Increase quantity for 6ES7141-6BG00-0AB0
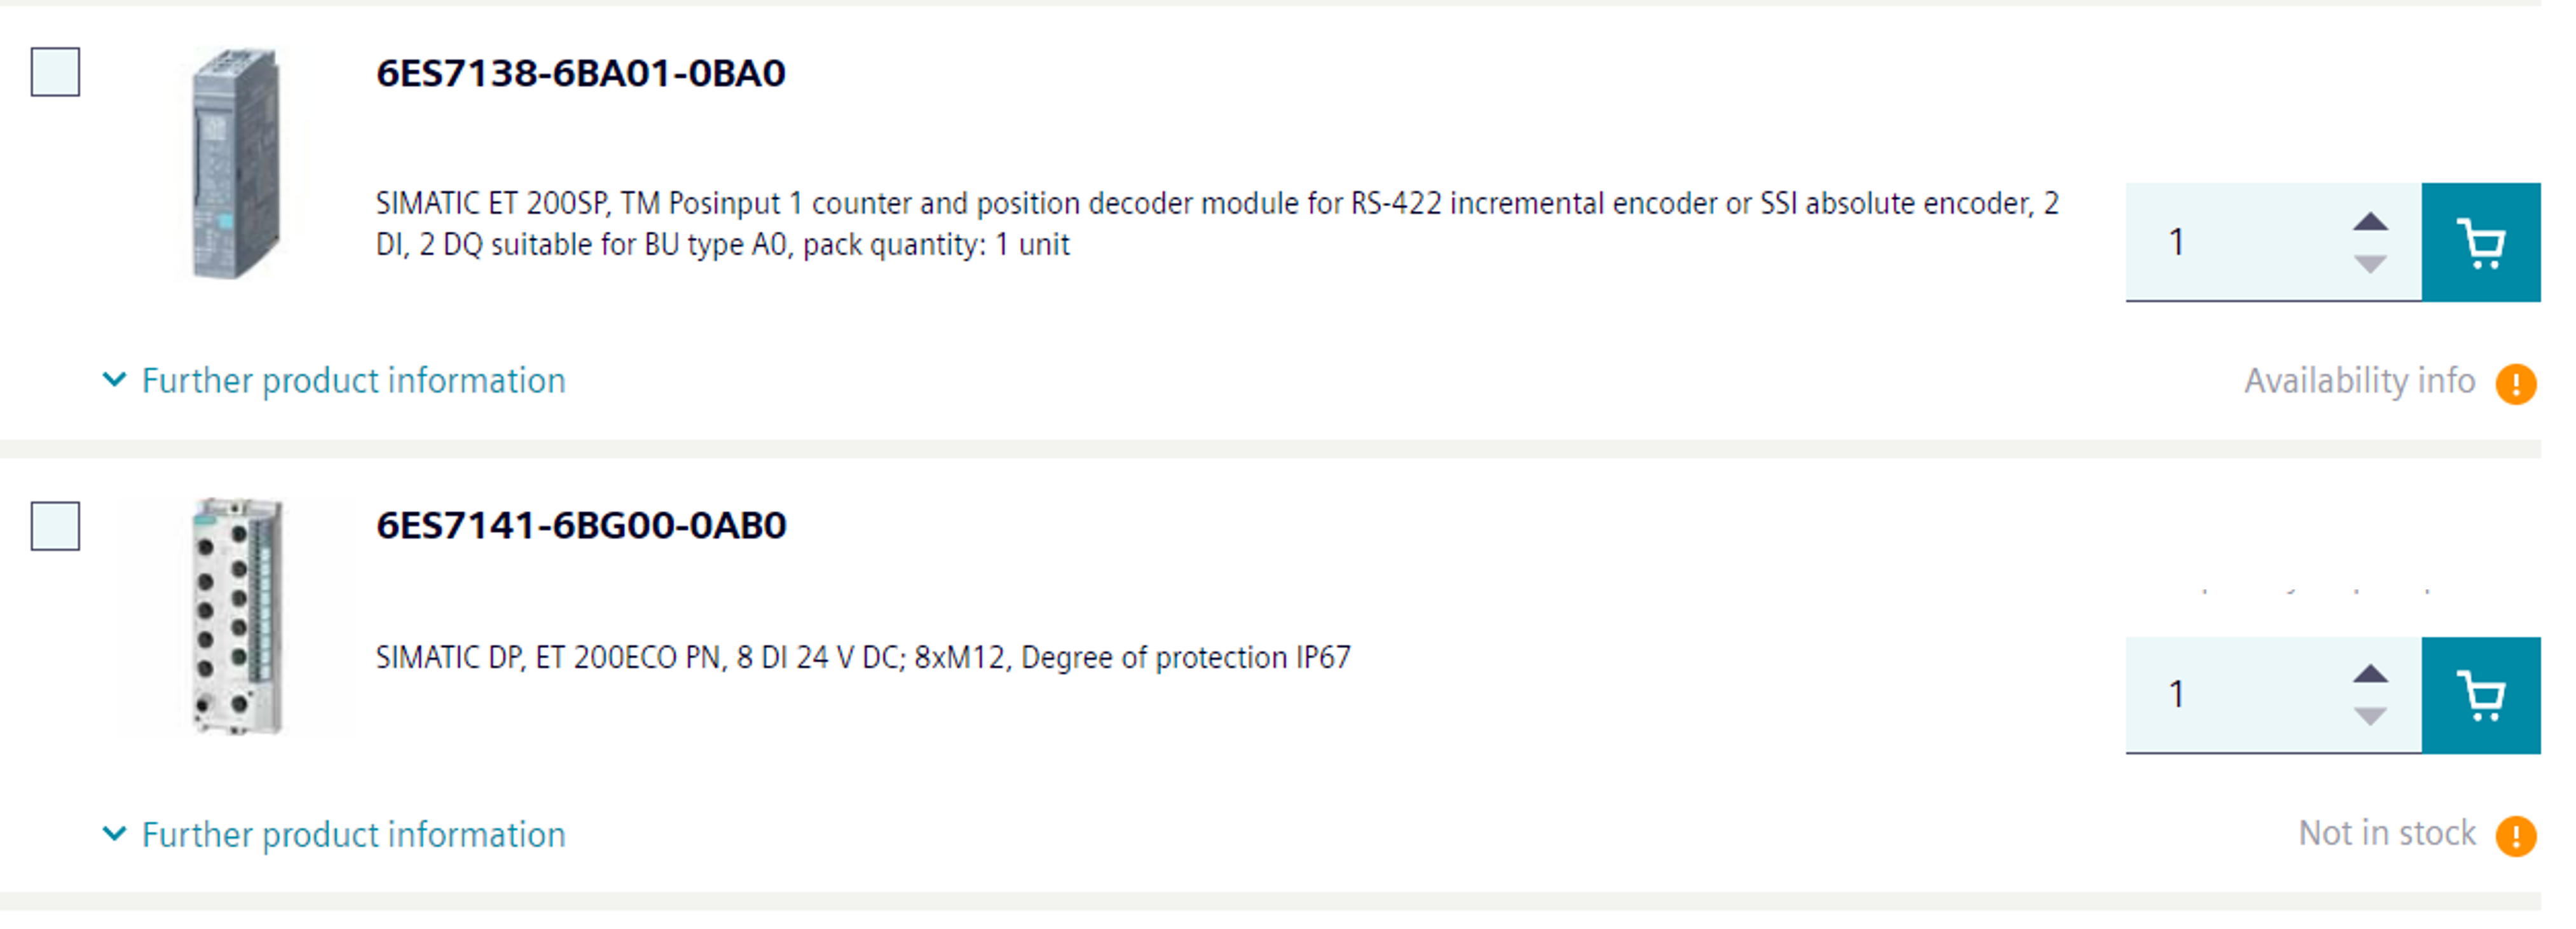2576x929 pixels. (x=2370, y=674)
